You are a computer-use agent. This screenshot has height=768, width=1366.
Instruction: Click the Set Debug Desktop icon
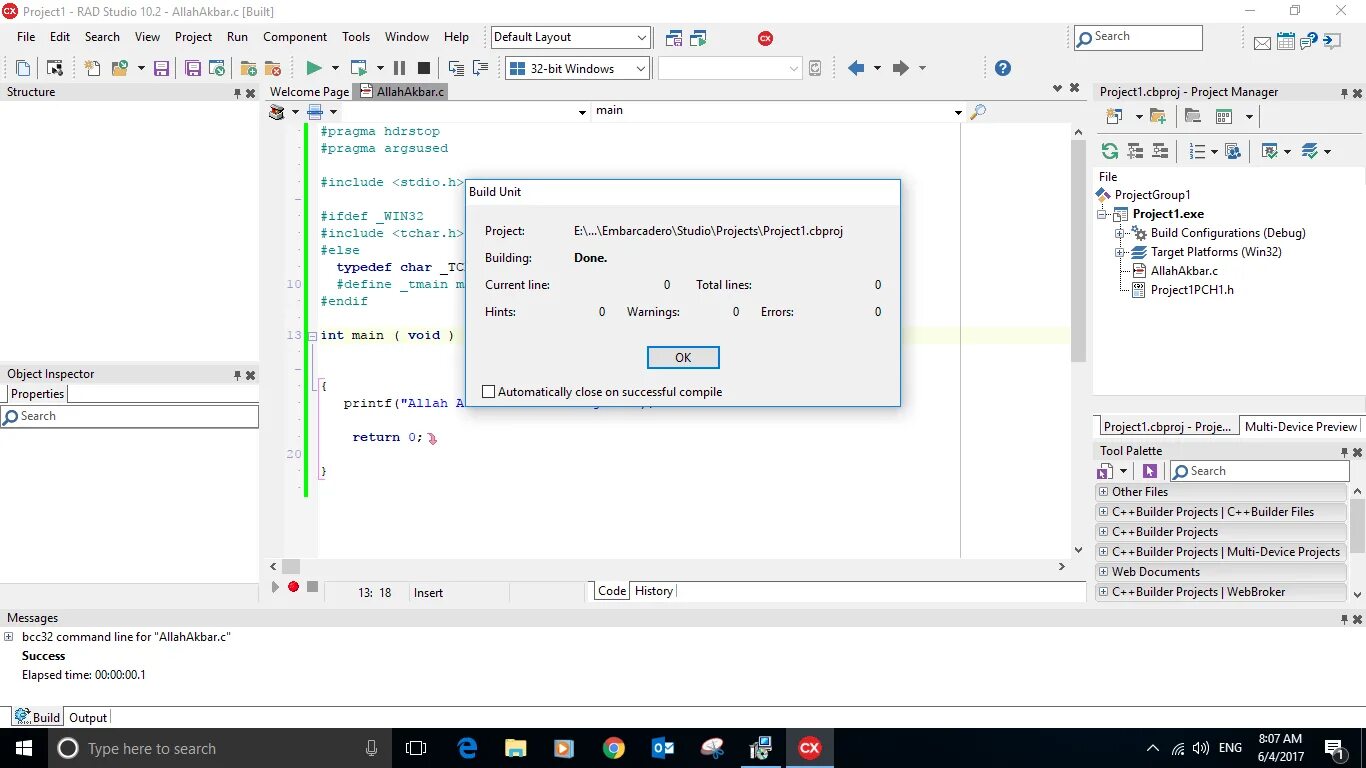(x=698, y=38)
